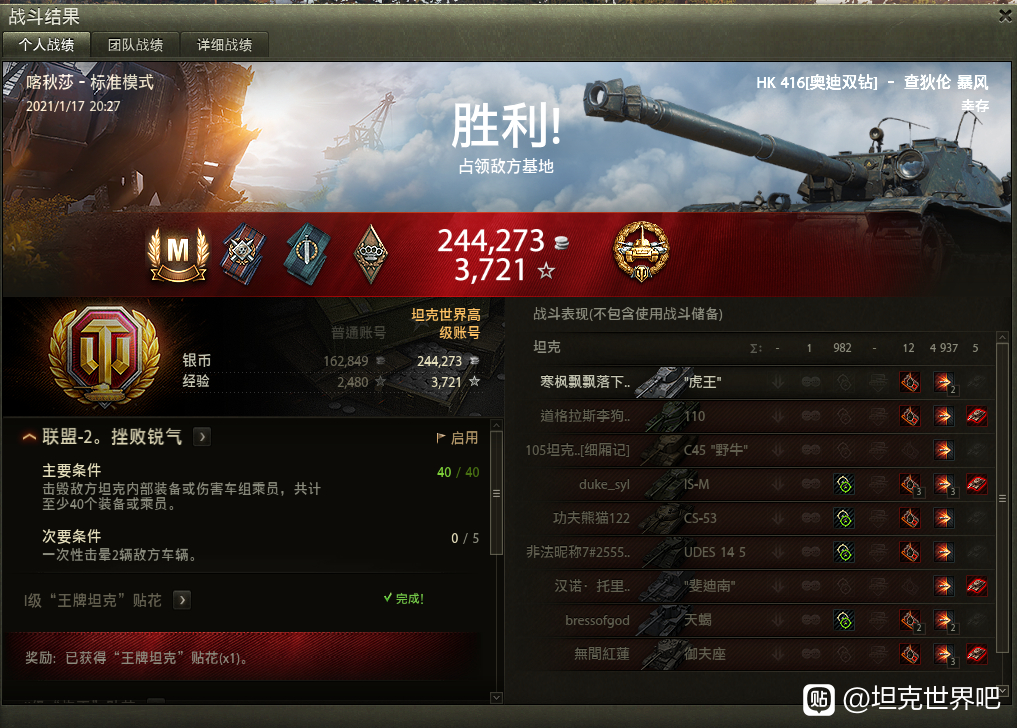Close the battle results window
This screenshot has height=728, width=1017.
pyautogui.click(x=1005, y=16)
